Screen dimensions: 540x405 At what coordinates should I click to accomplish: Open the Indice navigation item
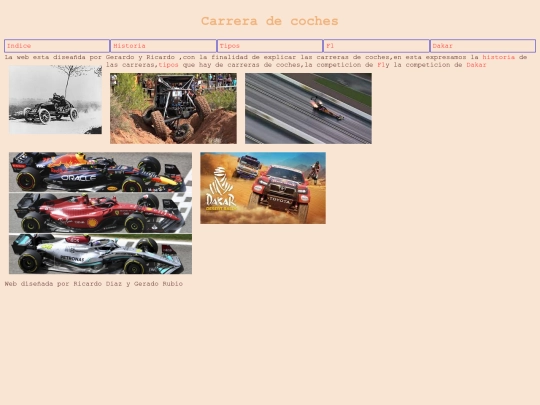pos(57,46)
